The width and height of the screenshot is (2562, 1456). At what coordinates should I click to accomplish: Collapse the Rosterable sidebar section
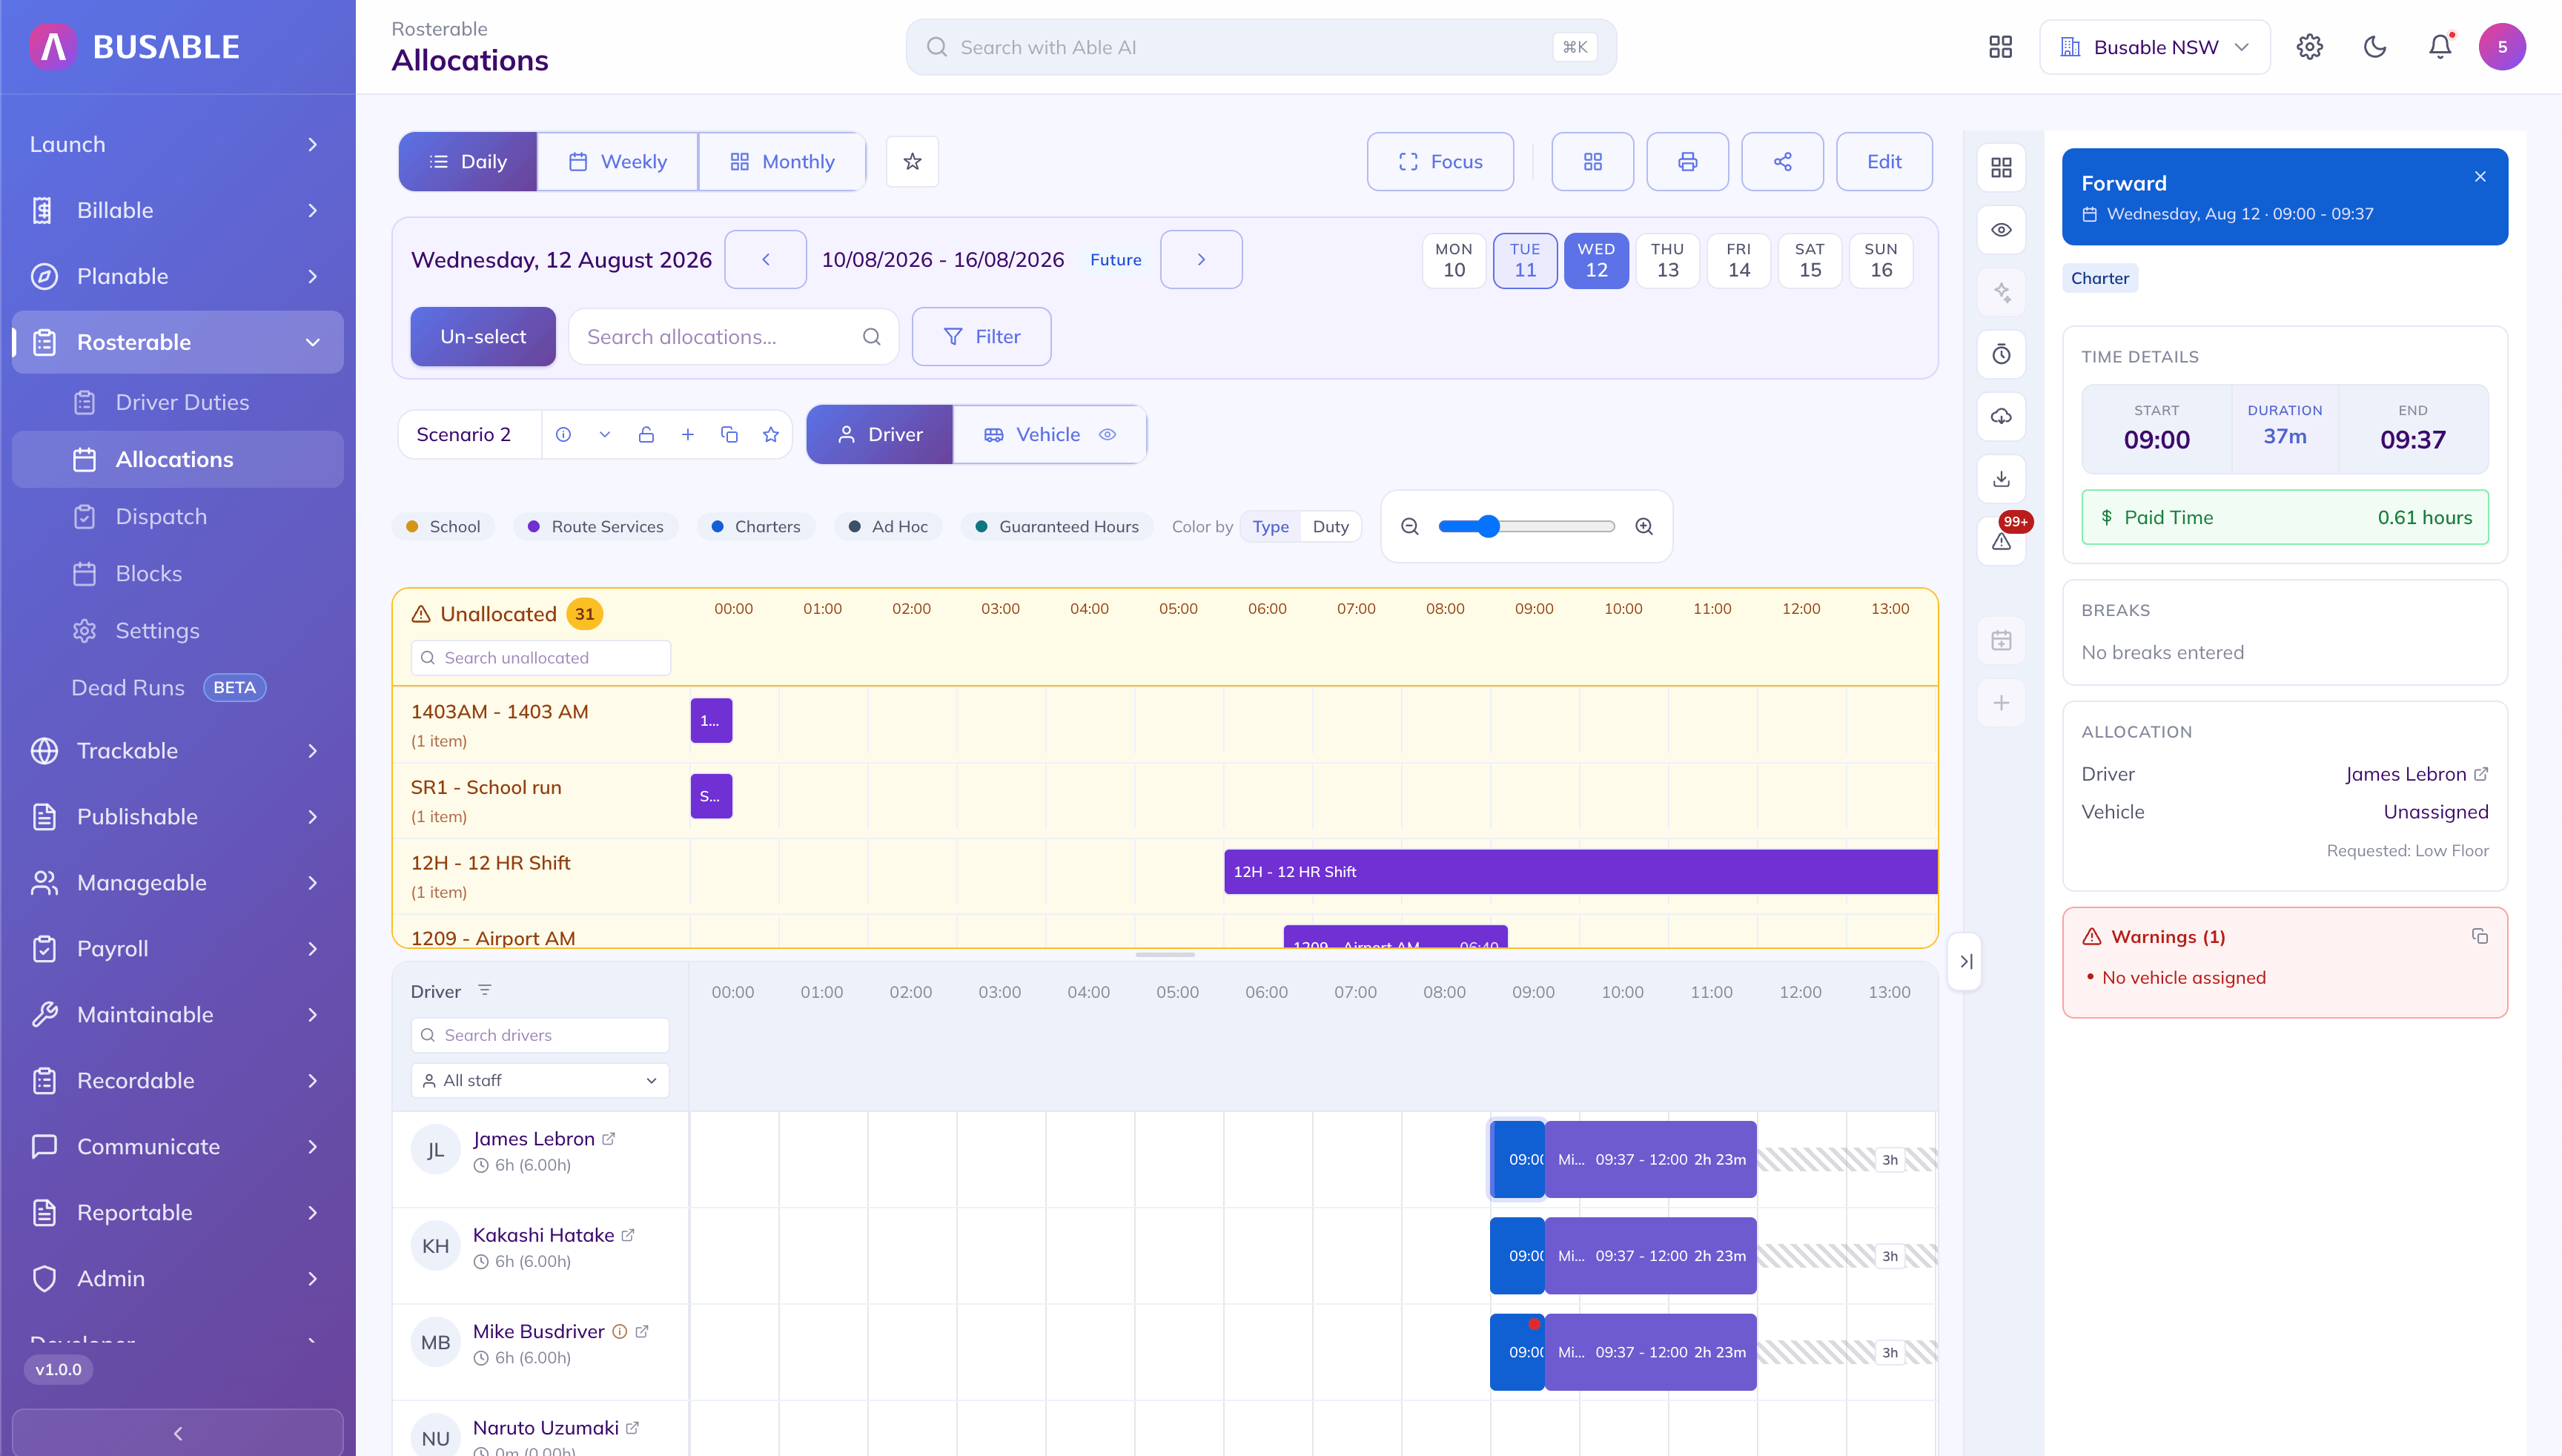(177, 342)
